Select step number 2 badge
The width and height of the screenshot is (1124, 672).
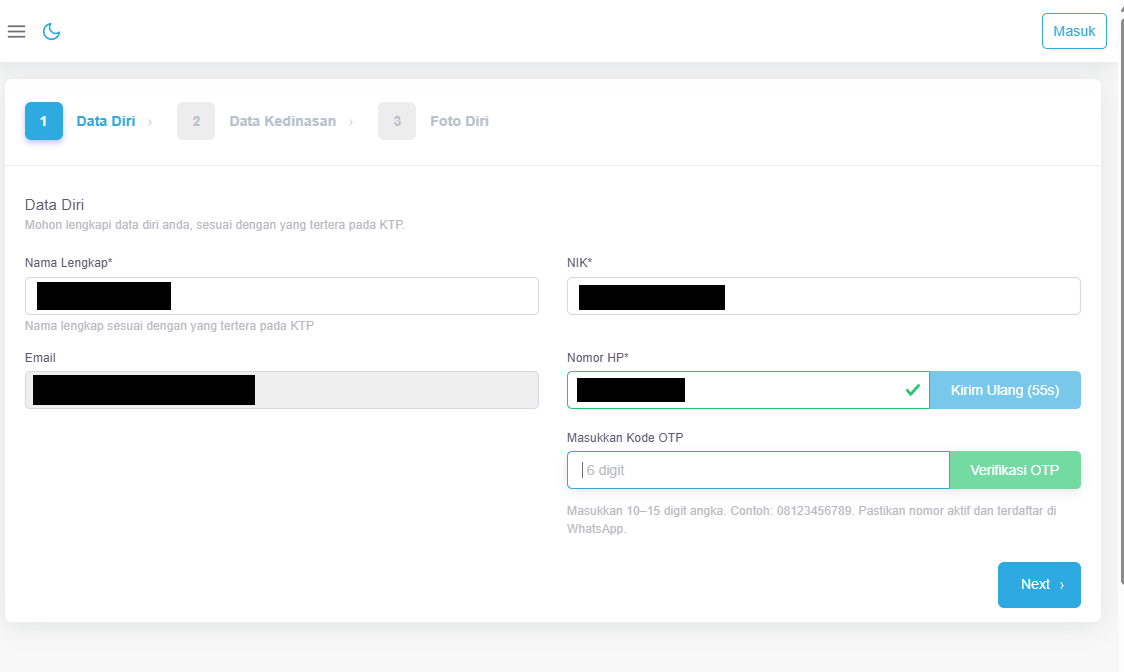point(196,121)
